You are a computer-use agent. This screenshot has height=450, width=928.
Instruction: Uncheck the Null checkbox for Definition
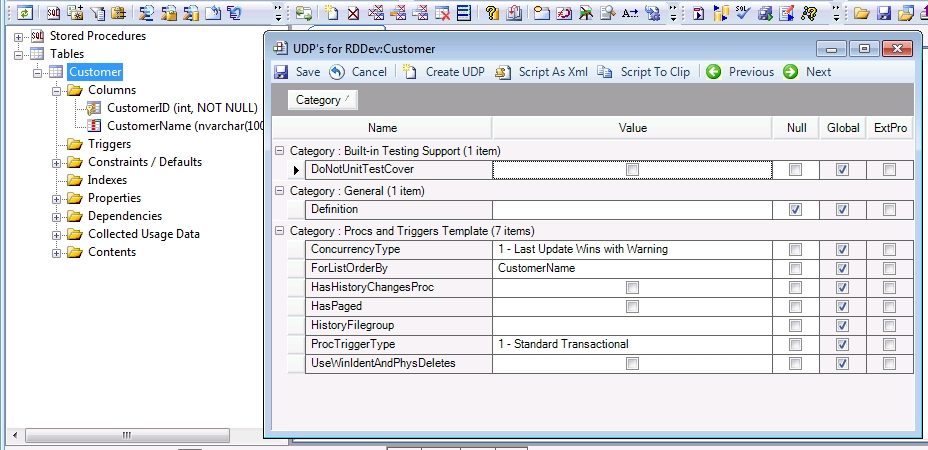pyautogui.click(x=795, y=210)
